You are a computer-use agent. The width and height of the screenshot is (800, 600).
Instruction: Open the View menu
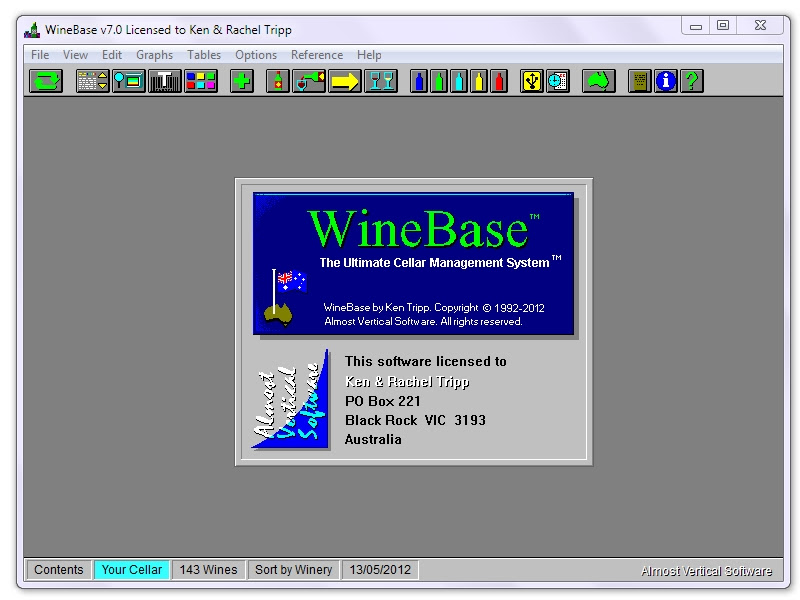point(75,55)
